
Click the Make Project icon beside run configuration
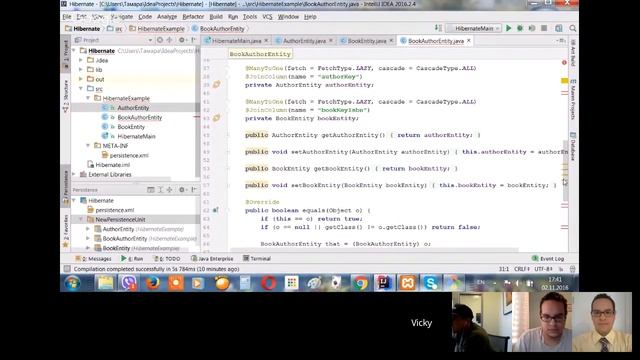coord(438,28)
